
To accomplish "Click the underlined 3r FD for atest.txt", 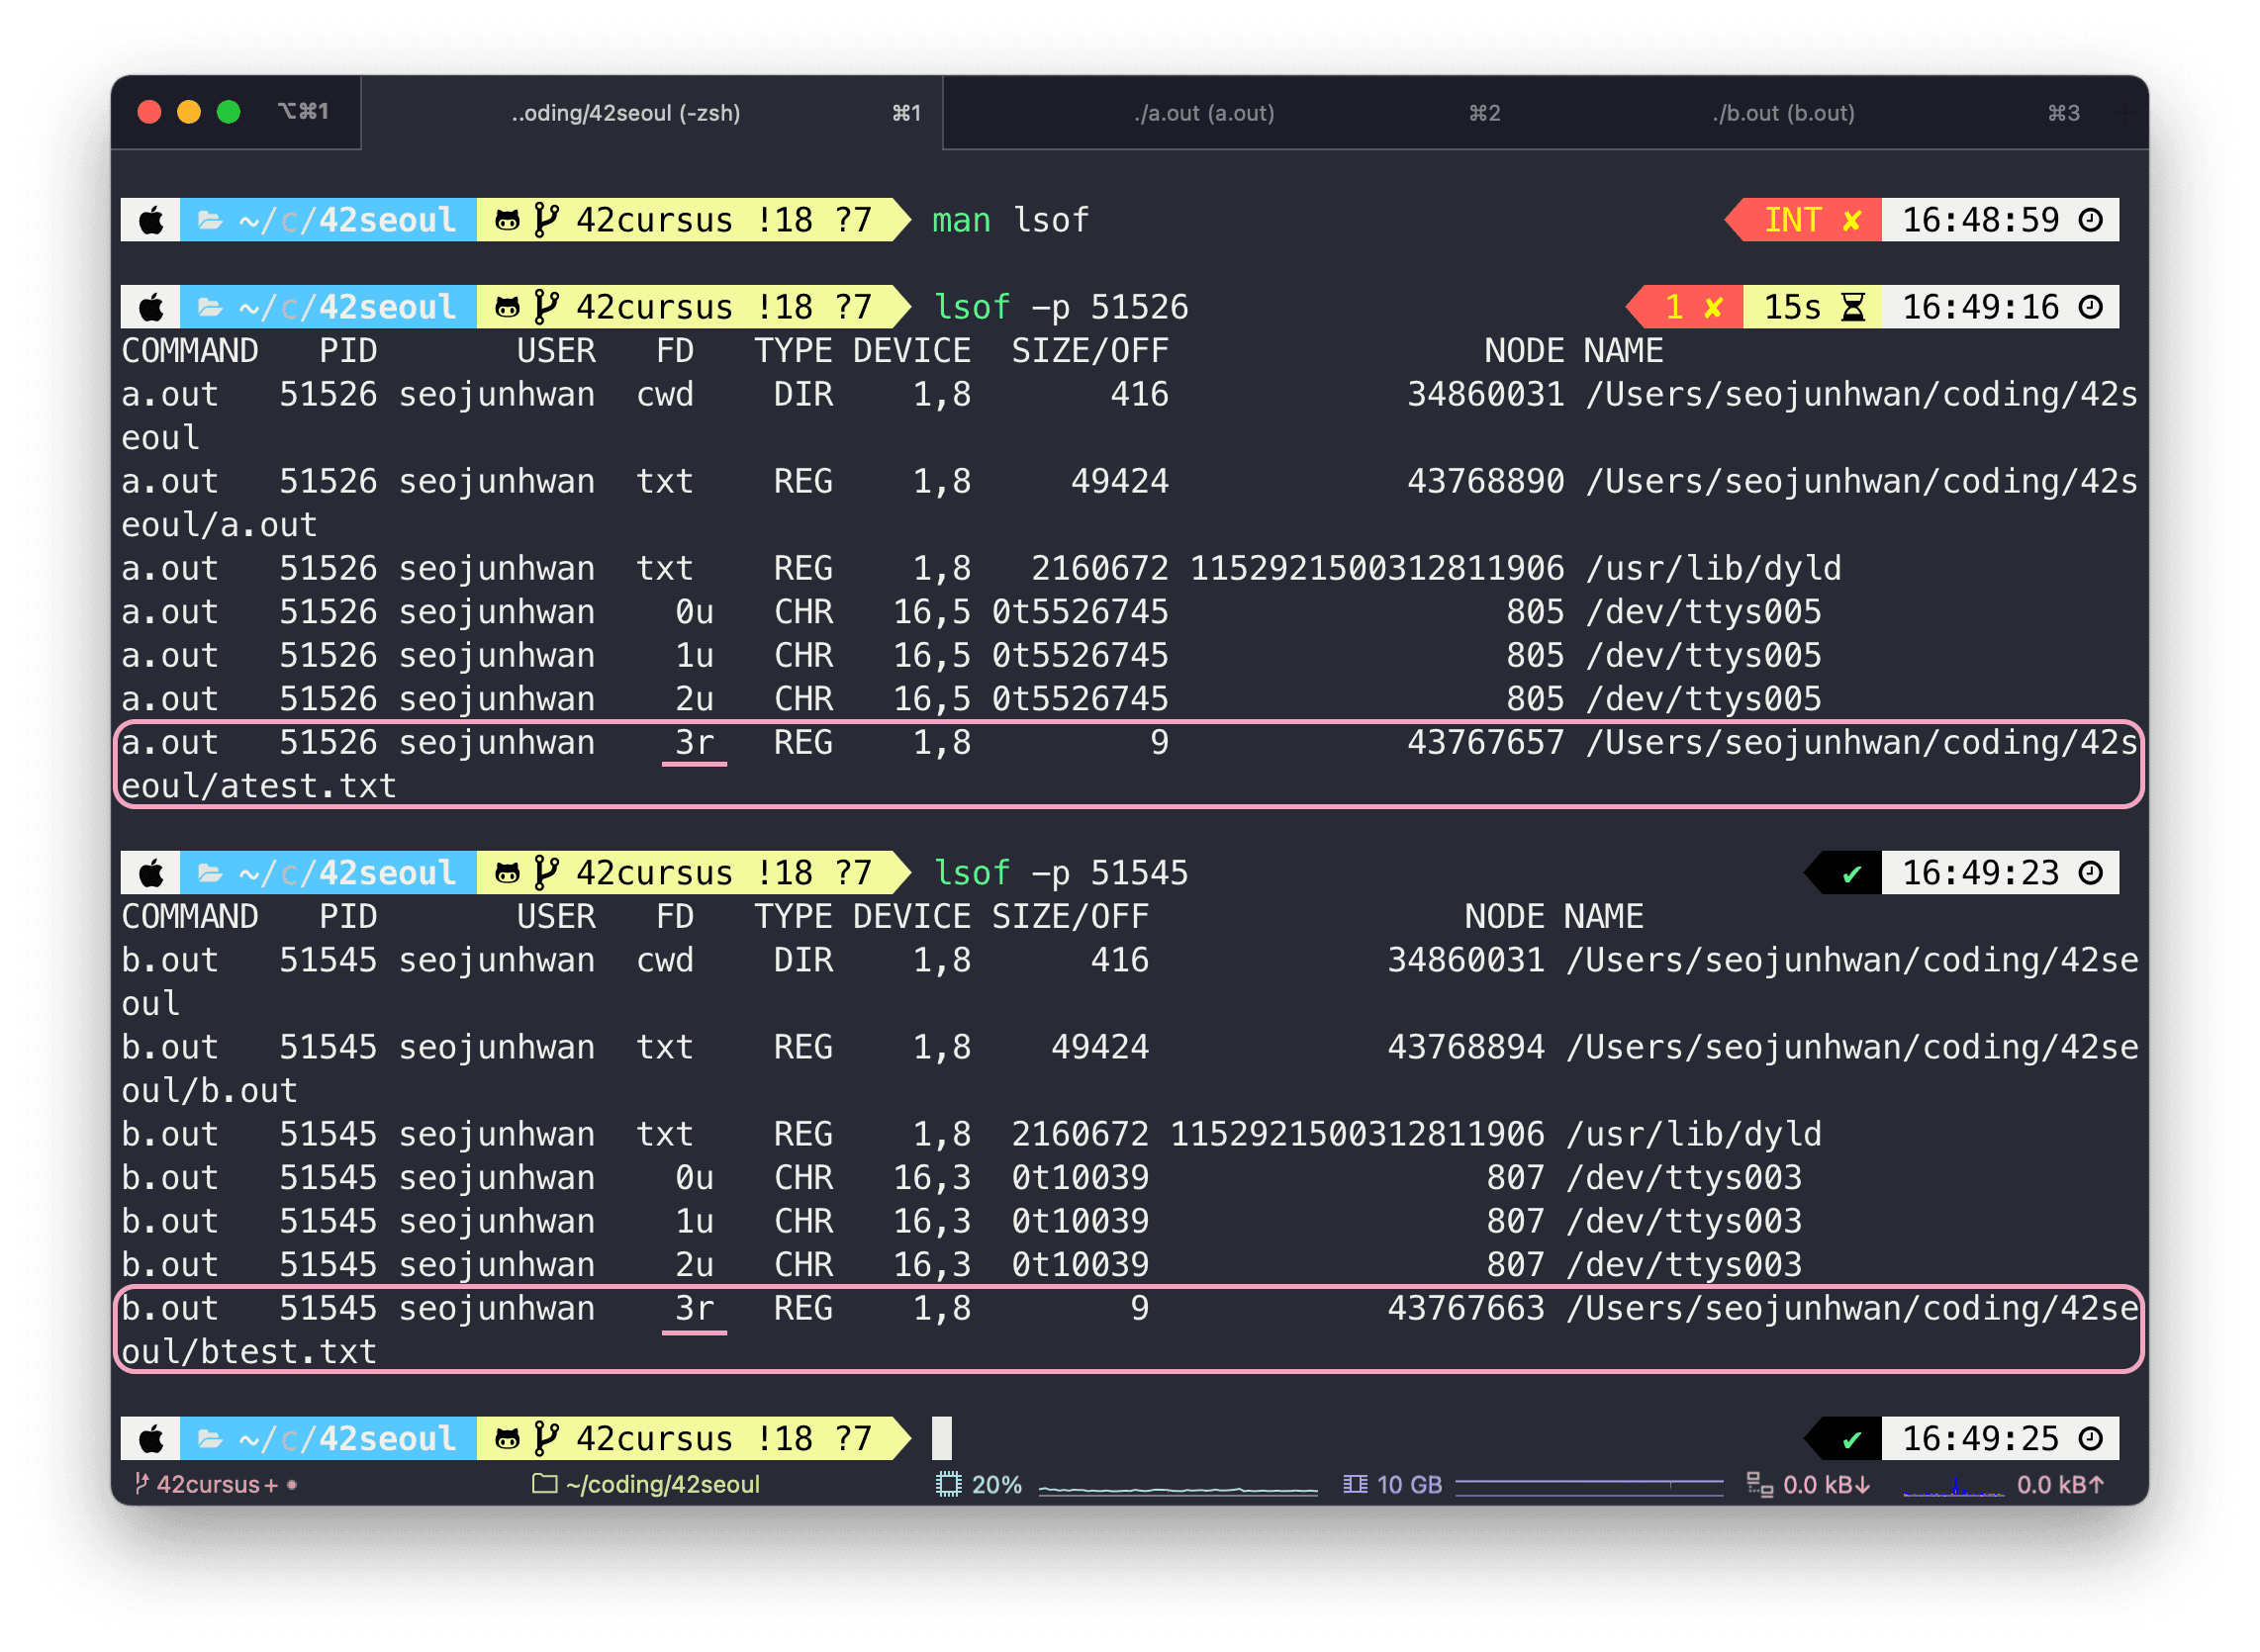I will coord(694,743).
